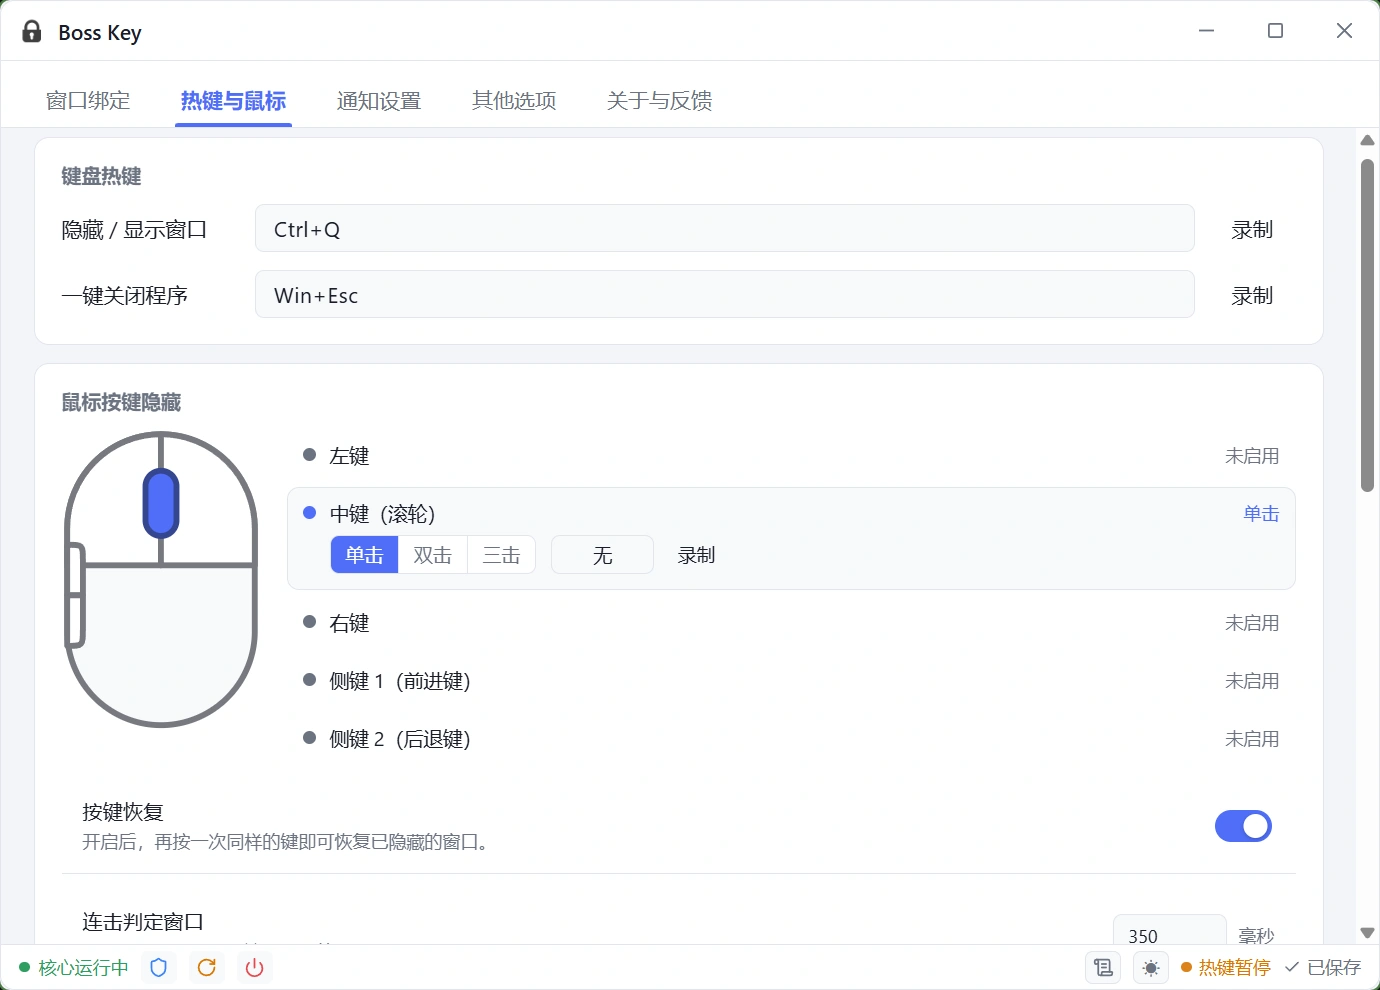Switch to the 热键与鼠标 tab
The height and width of the screenshot is (990, 1380).
(233, 101)
